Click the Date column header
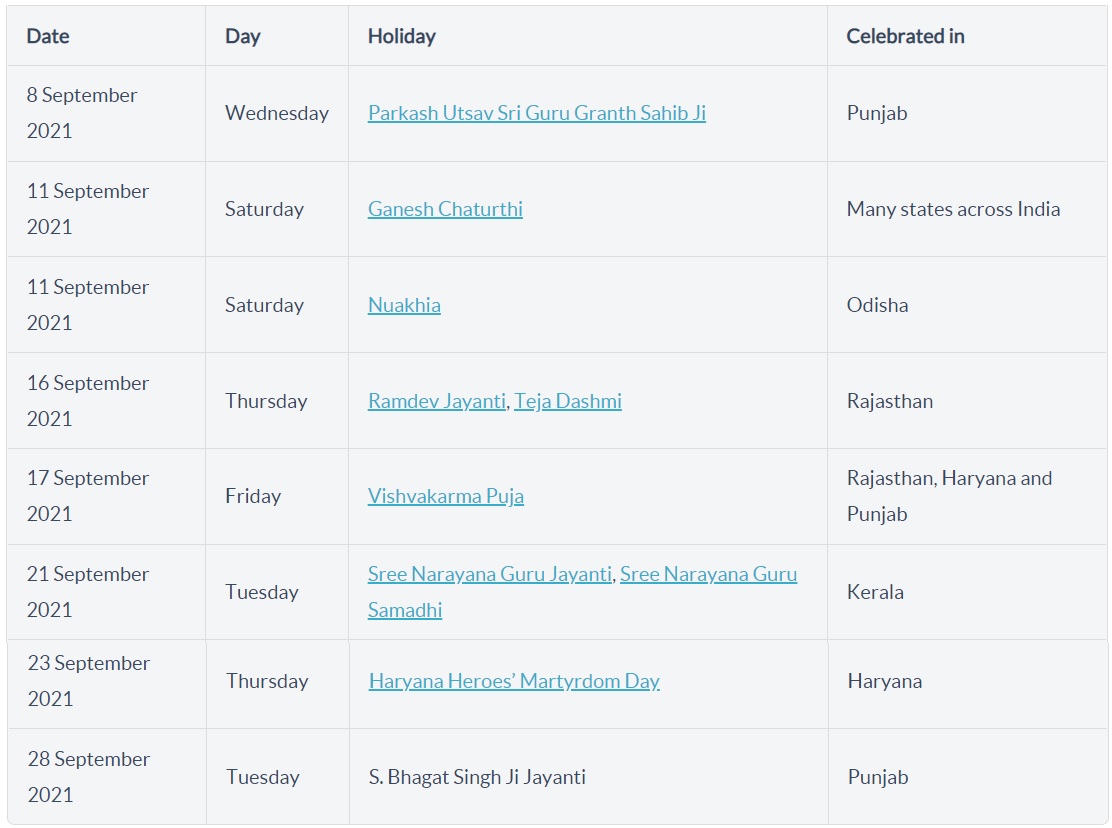1112x828 pixels. point(48,36)
